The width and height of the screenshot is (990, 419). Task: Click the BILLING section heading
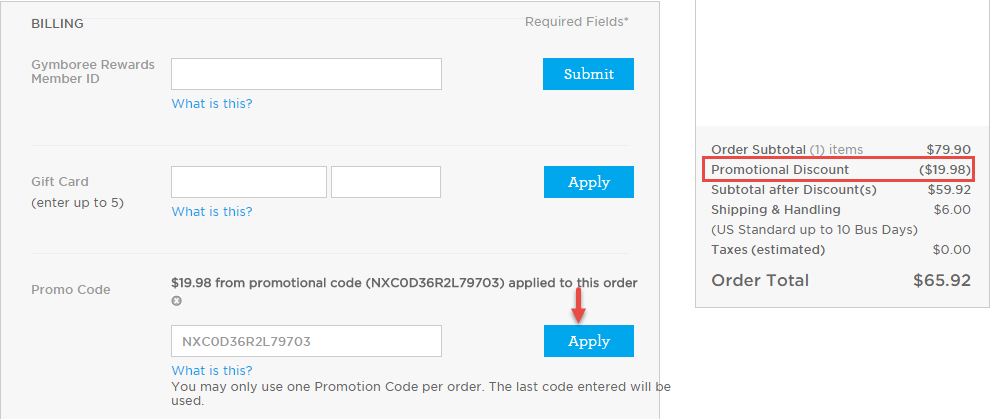(x=57, y=24)
